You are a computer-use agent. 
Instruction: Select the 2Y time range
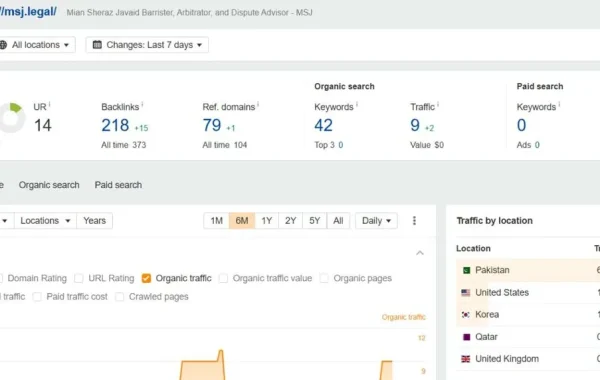point(290,221)
